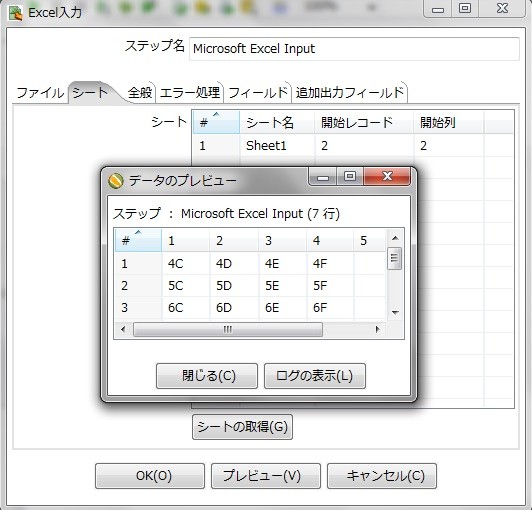The image size is (532, 510).
Task: Click preview column header 4
Action: click(x=330, y=240)
